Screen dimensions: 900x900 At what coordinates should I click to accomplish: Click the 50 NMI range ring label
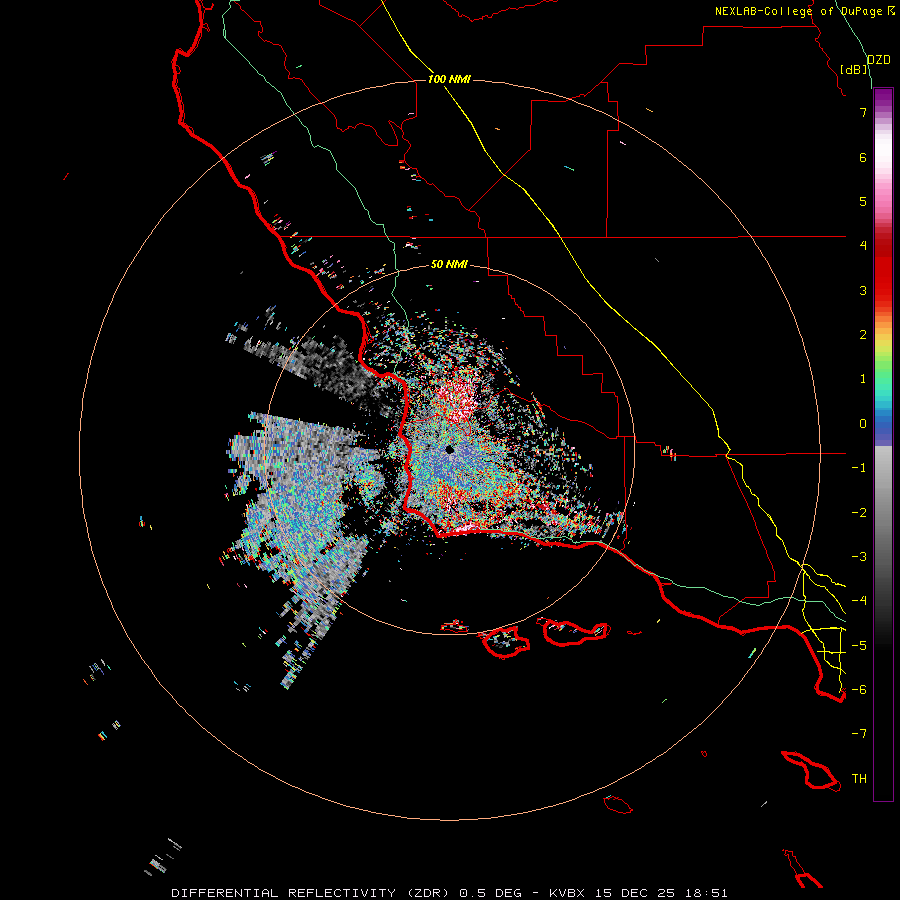449,264
